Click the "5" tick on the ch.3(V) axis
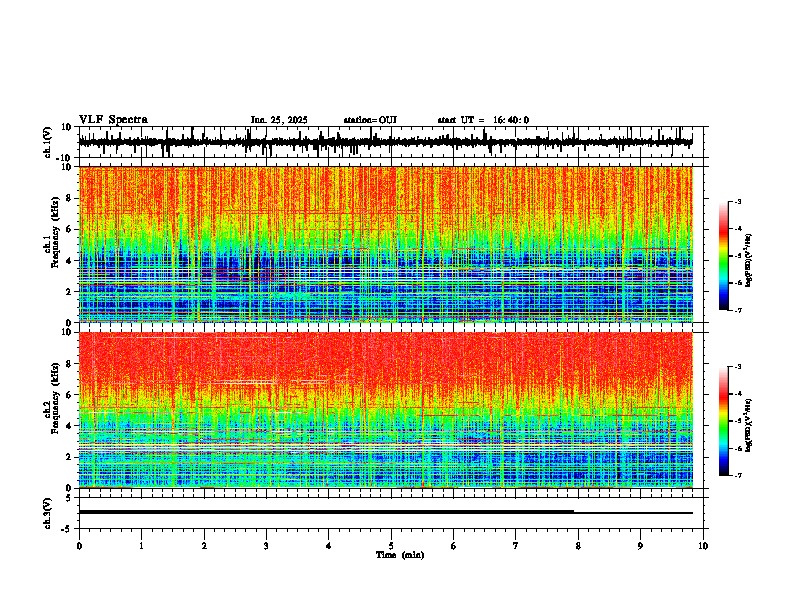Image resolution: width=792 pixels, height=612 pixels. pyautogui.click(x=69, y=497)
